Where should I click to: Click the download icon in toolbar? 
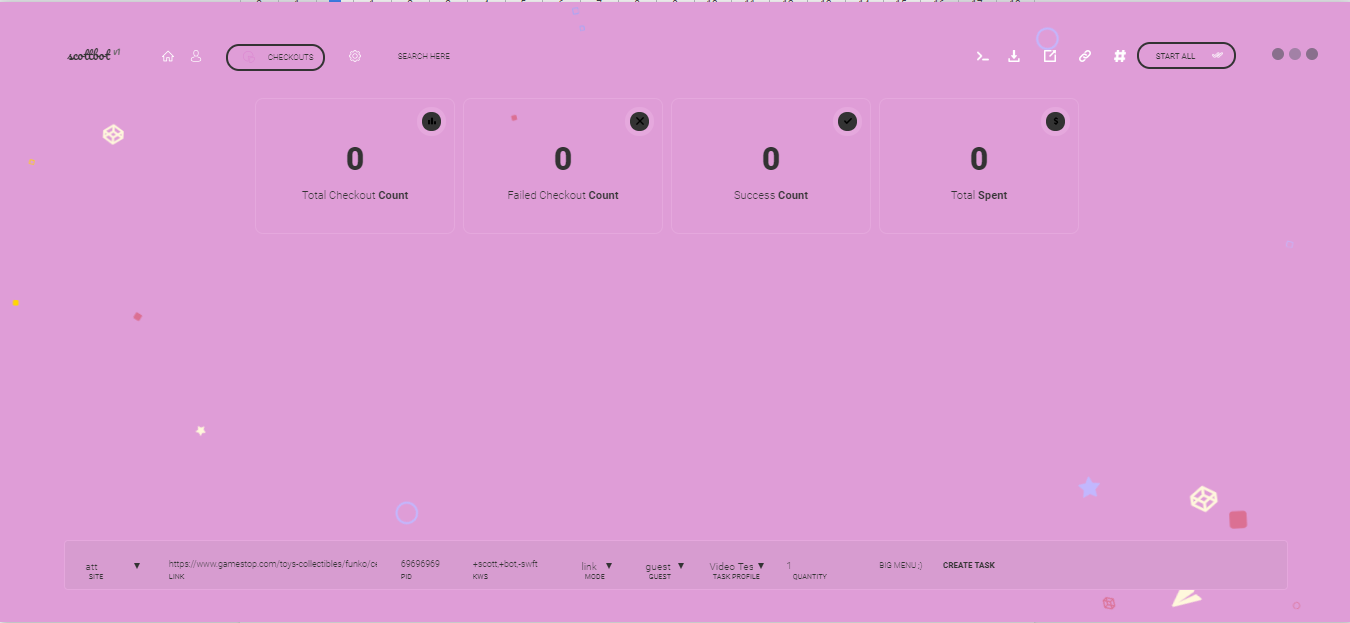coord(1014,57)
